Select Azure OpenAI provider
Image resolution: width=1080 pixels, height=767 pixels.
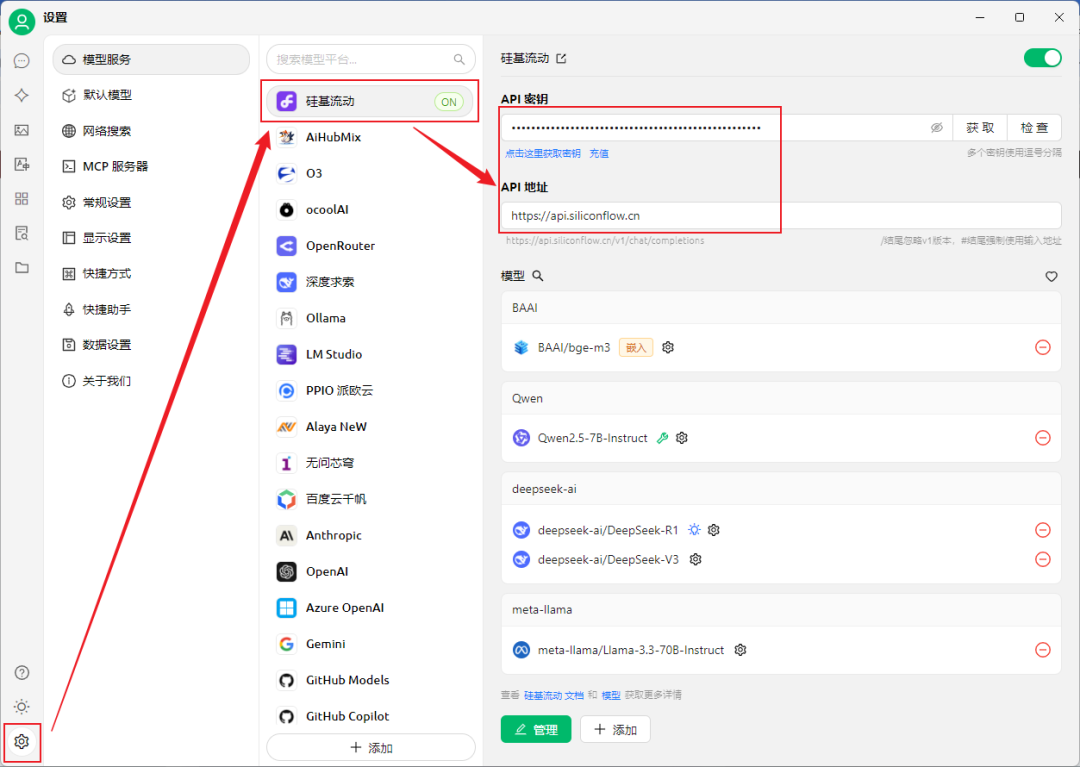point(371,608)
